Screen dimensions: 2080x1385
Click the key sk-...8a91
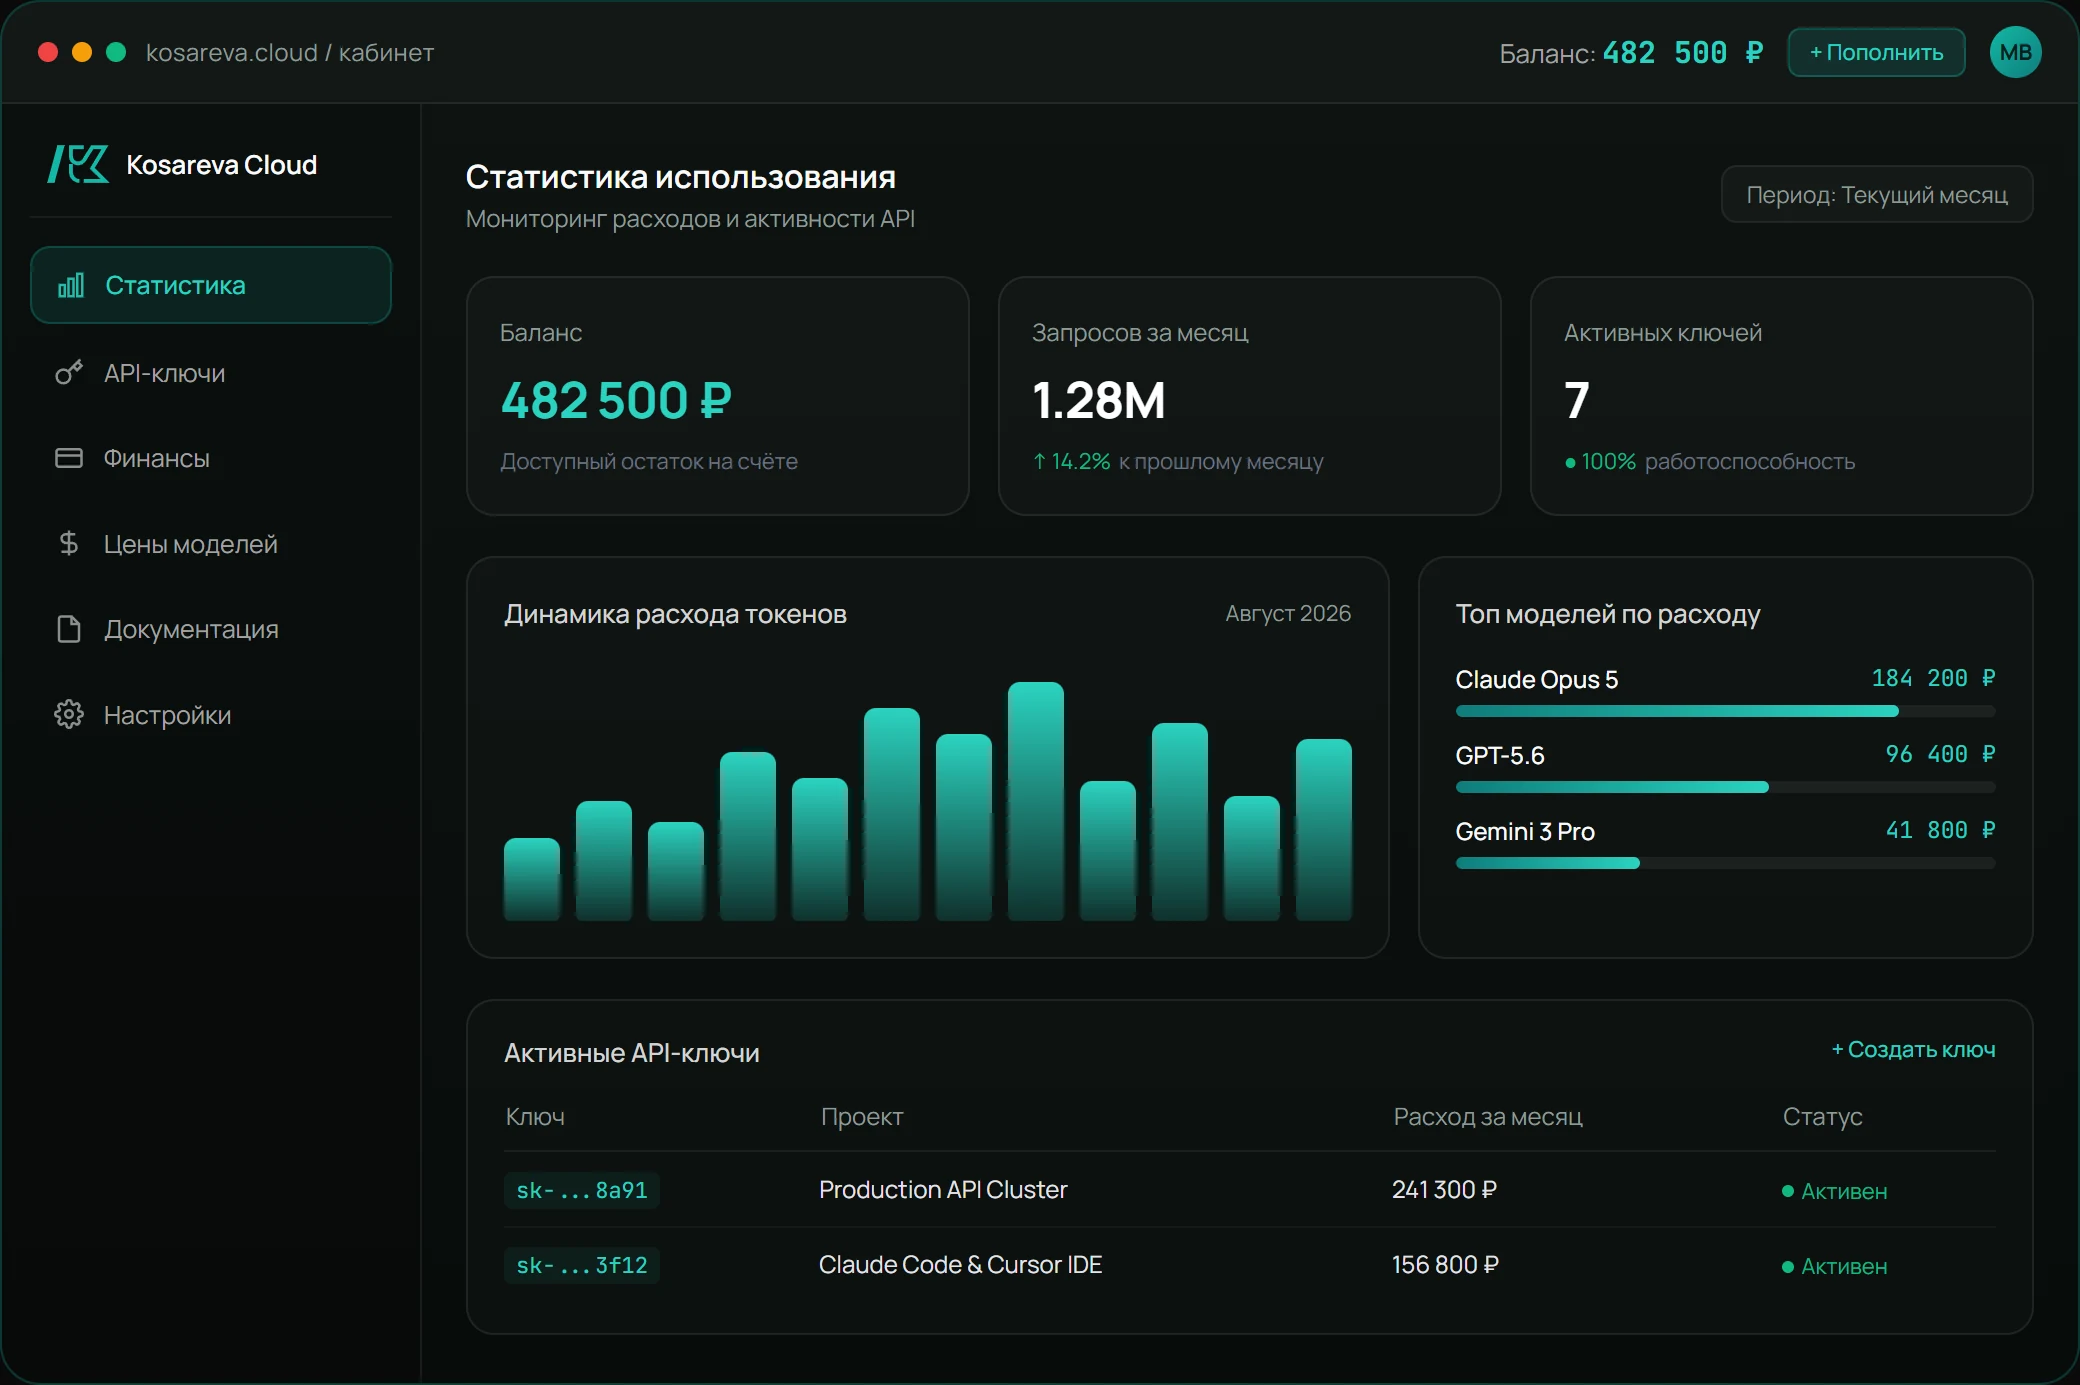click(581, 1190)
